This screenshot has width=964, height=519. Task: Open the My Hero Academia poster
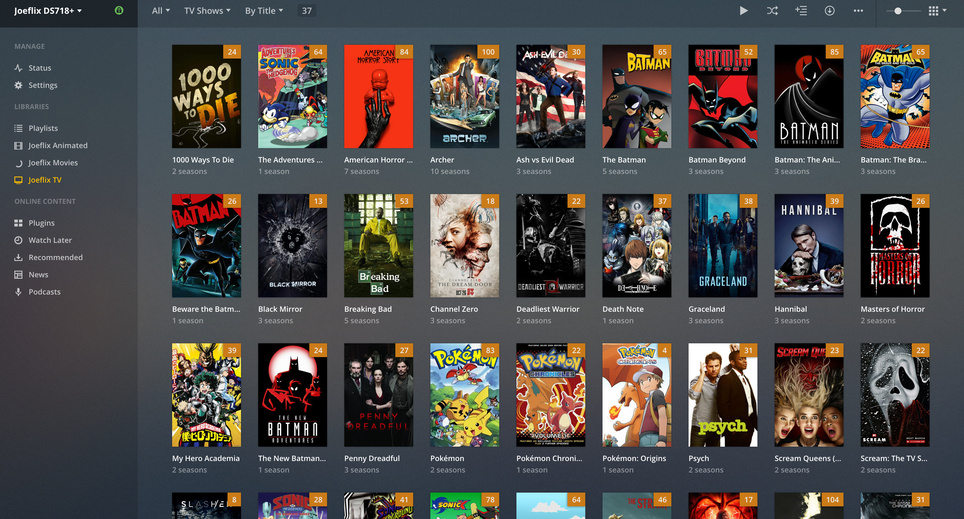coord(207,395)
